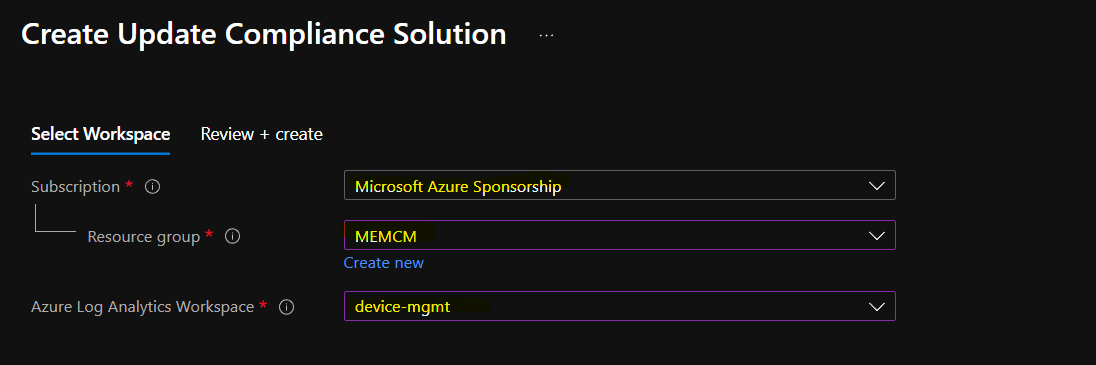Expand the Log Analytics Workspace chevron arrow
The image size is (1096, 365).
876,306
